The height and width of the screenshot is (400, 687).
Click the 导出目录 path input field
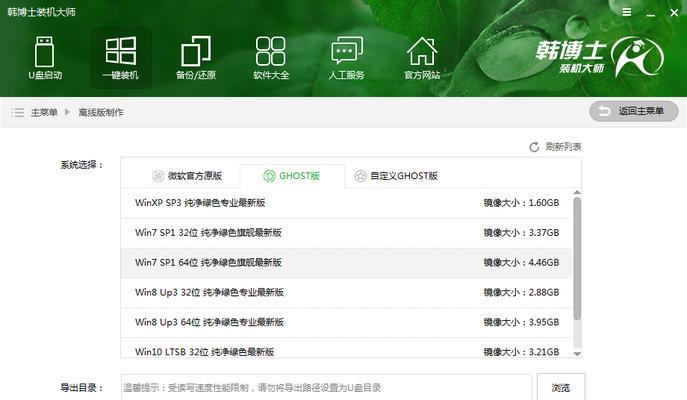tap(326, 387)
